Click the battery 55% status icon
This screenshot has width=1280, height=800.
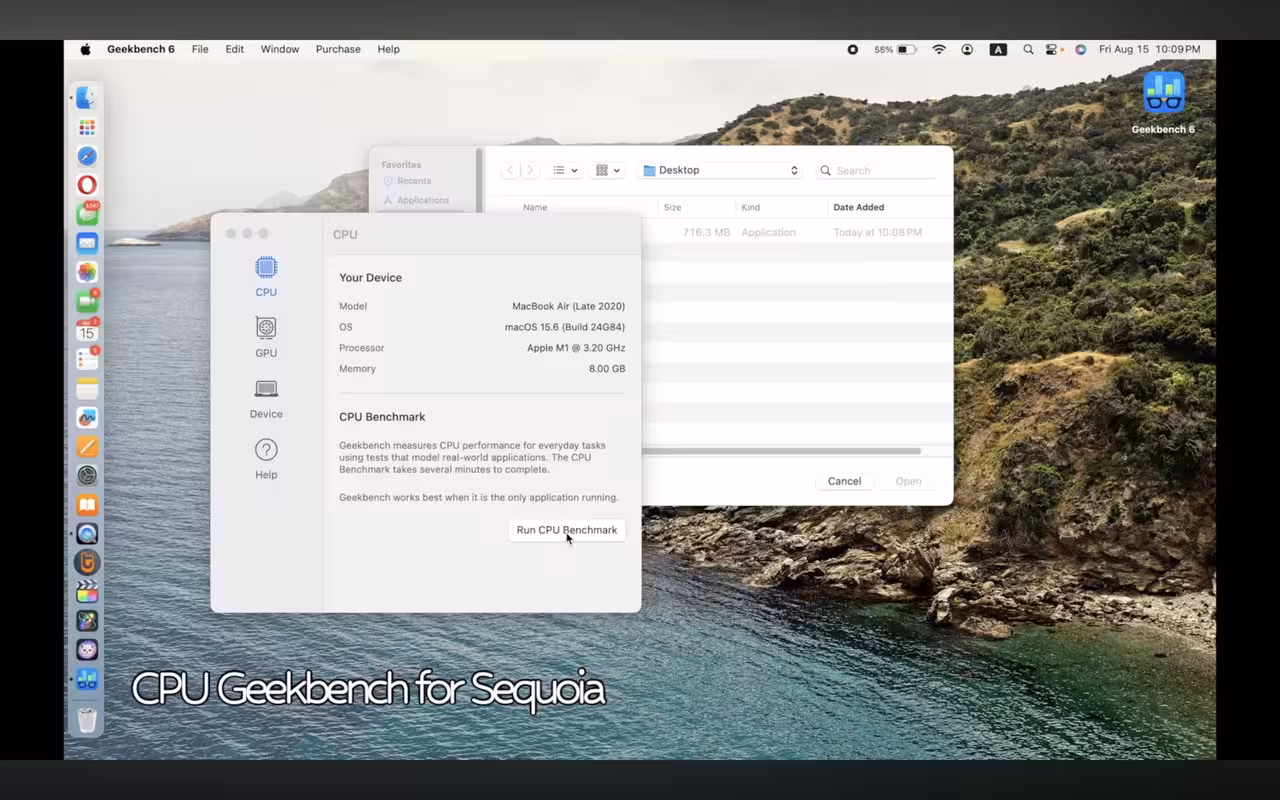tap(895, 49)
